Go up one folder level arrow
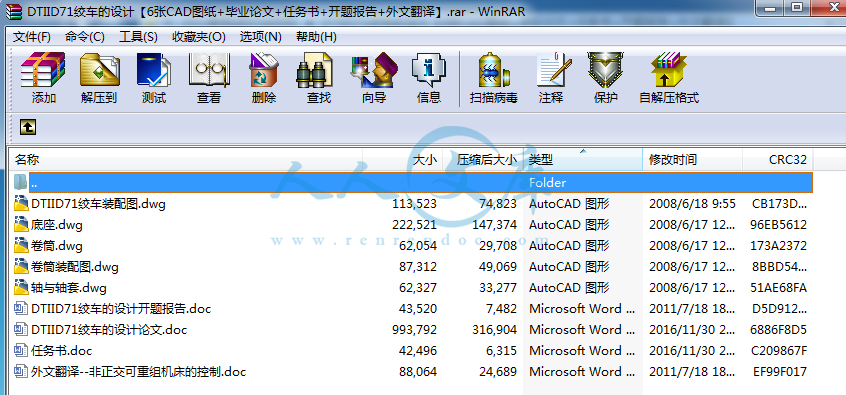 point(28,127)
